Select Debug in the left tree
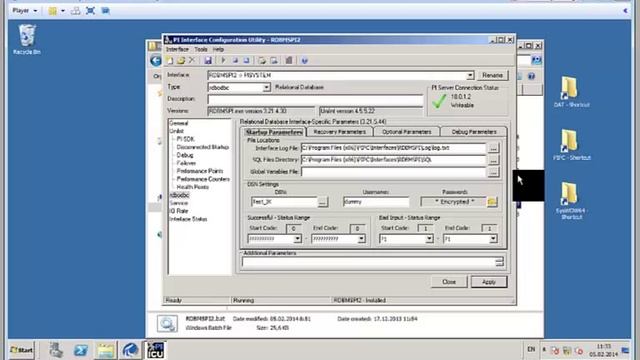This screenshot has height=360, width=640. click(x=184, y=155)
